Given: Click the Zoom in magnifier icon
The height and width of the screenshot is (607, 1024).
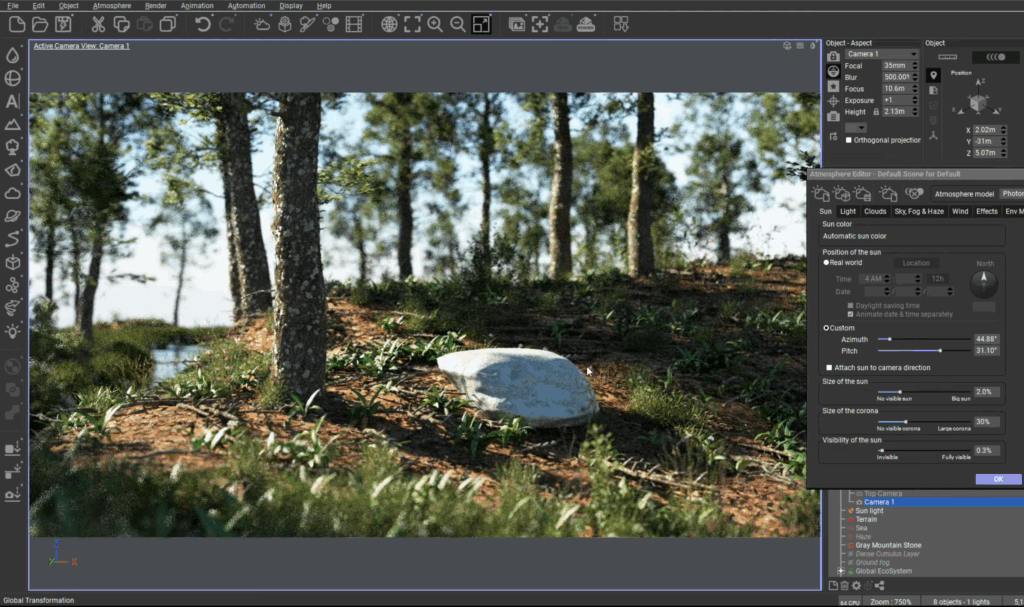Looking at the screenshot, I should pos(435,24).
